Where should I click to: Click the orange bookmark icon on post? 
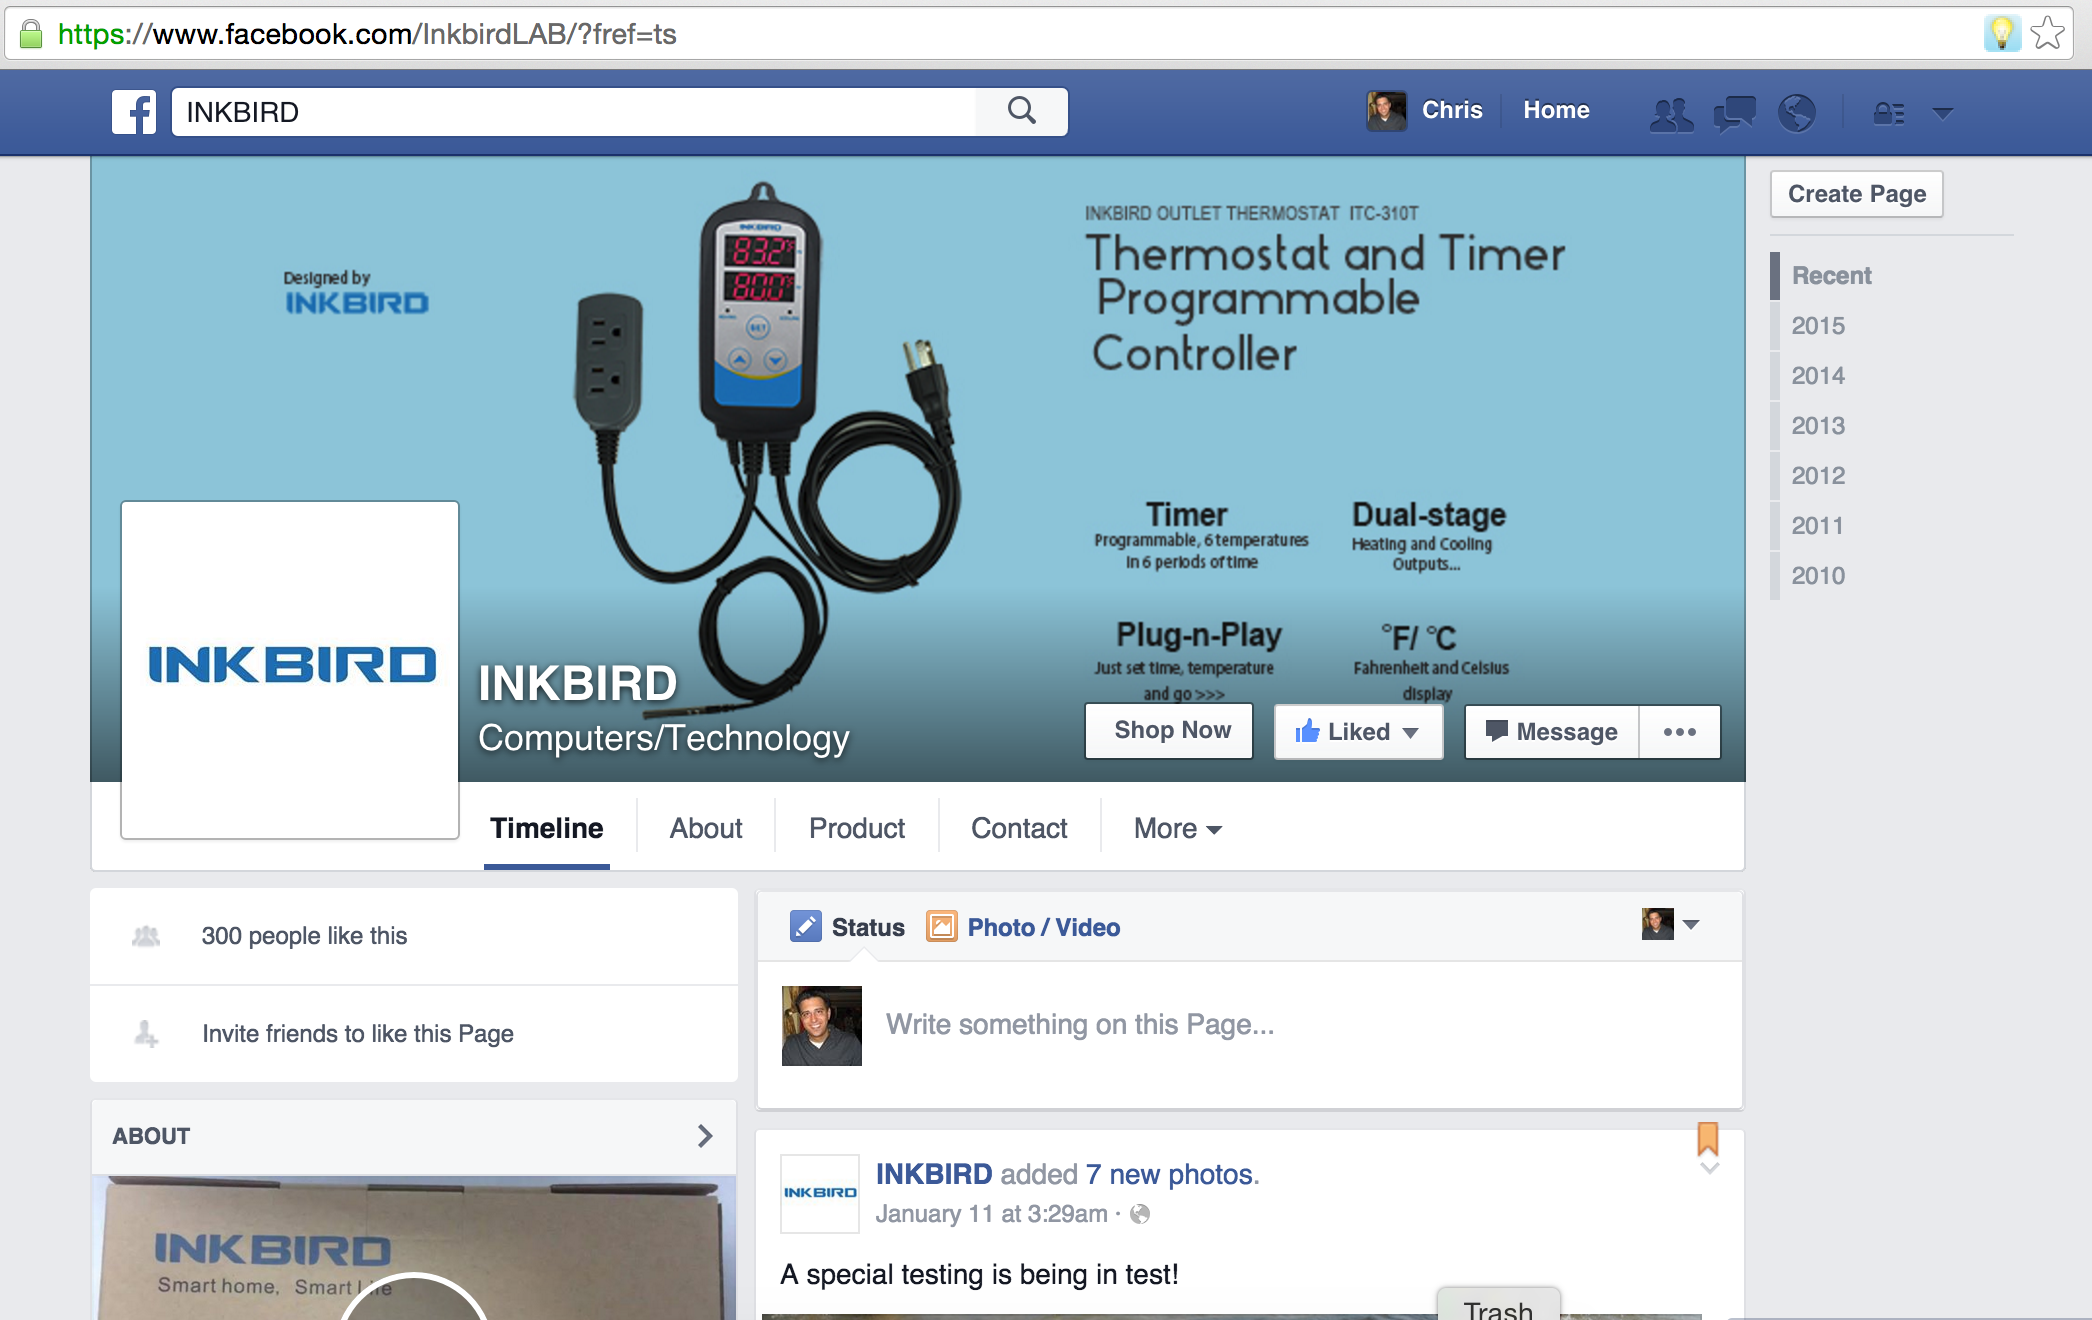point(1708,1138)
